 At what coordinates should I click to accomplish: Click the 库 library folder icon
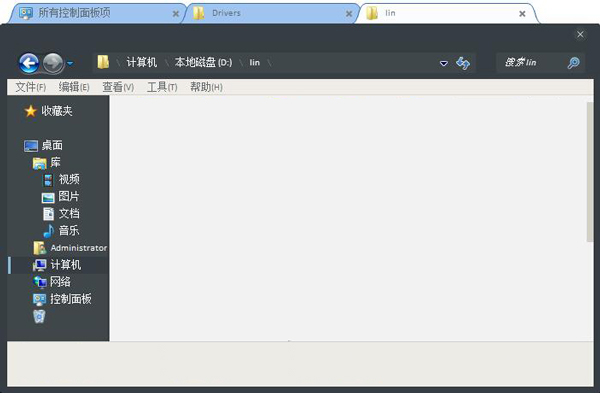click(39, 163)
